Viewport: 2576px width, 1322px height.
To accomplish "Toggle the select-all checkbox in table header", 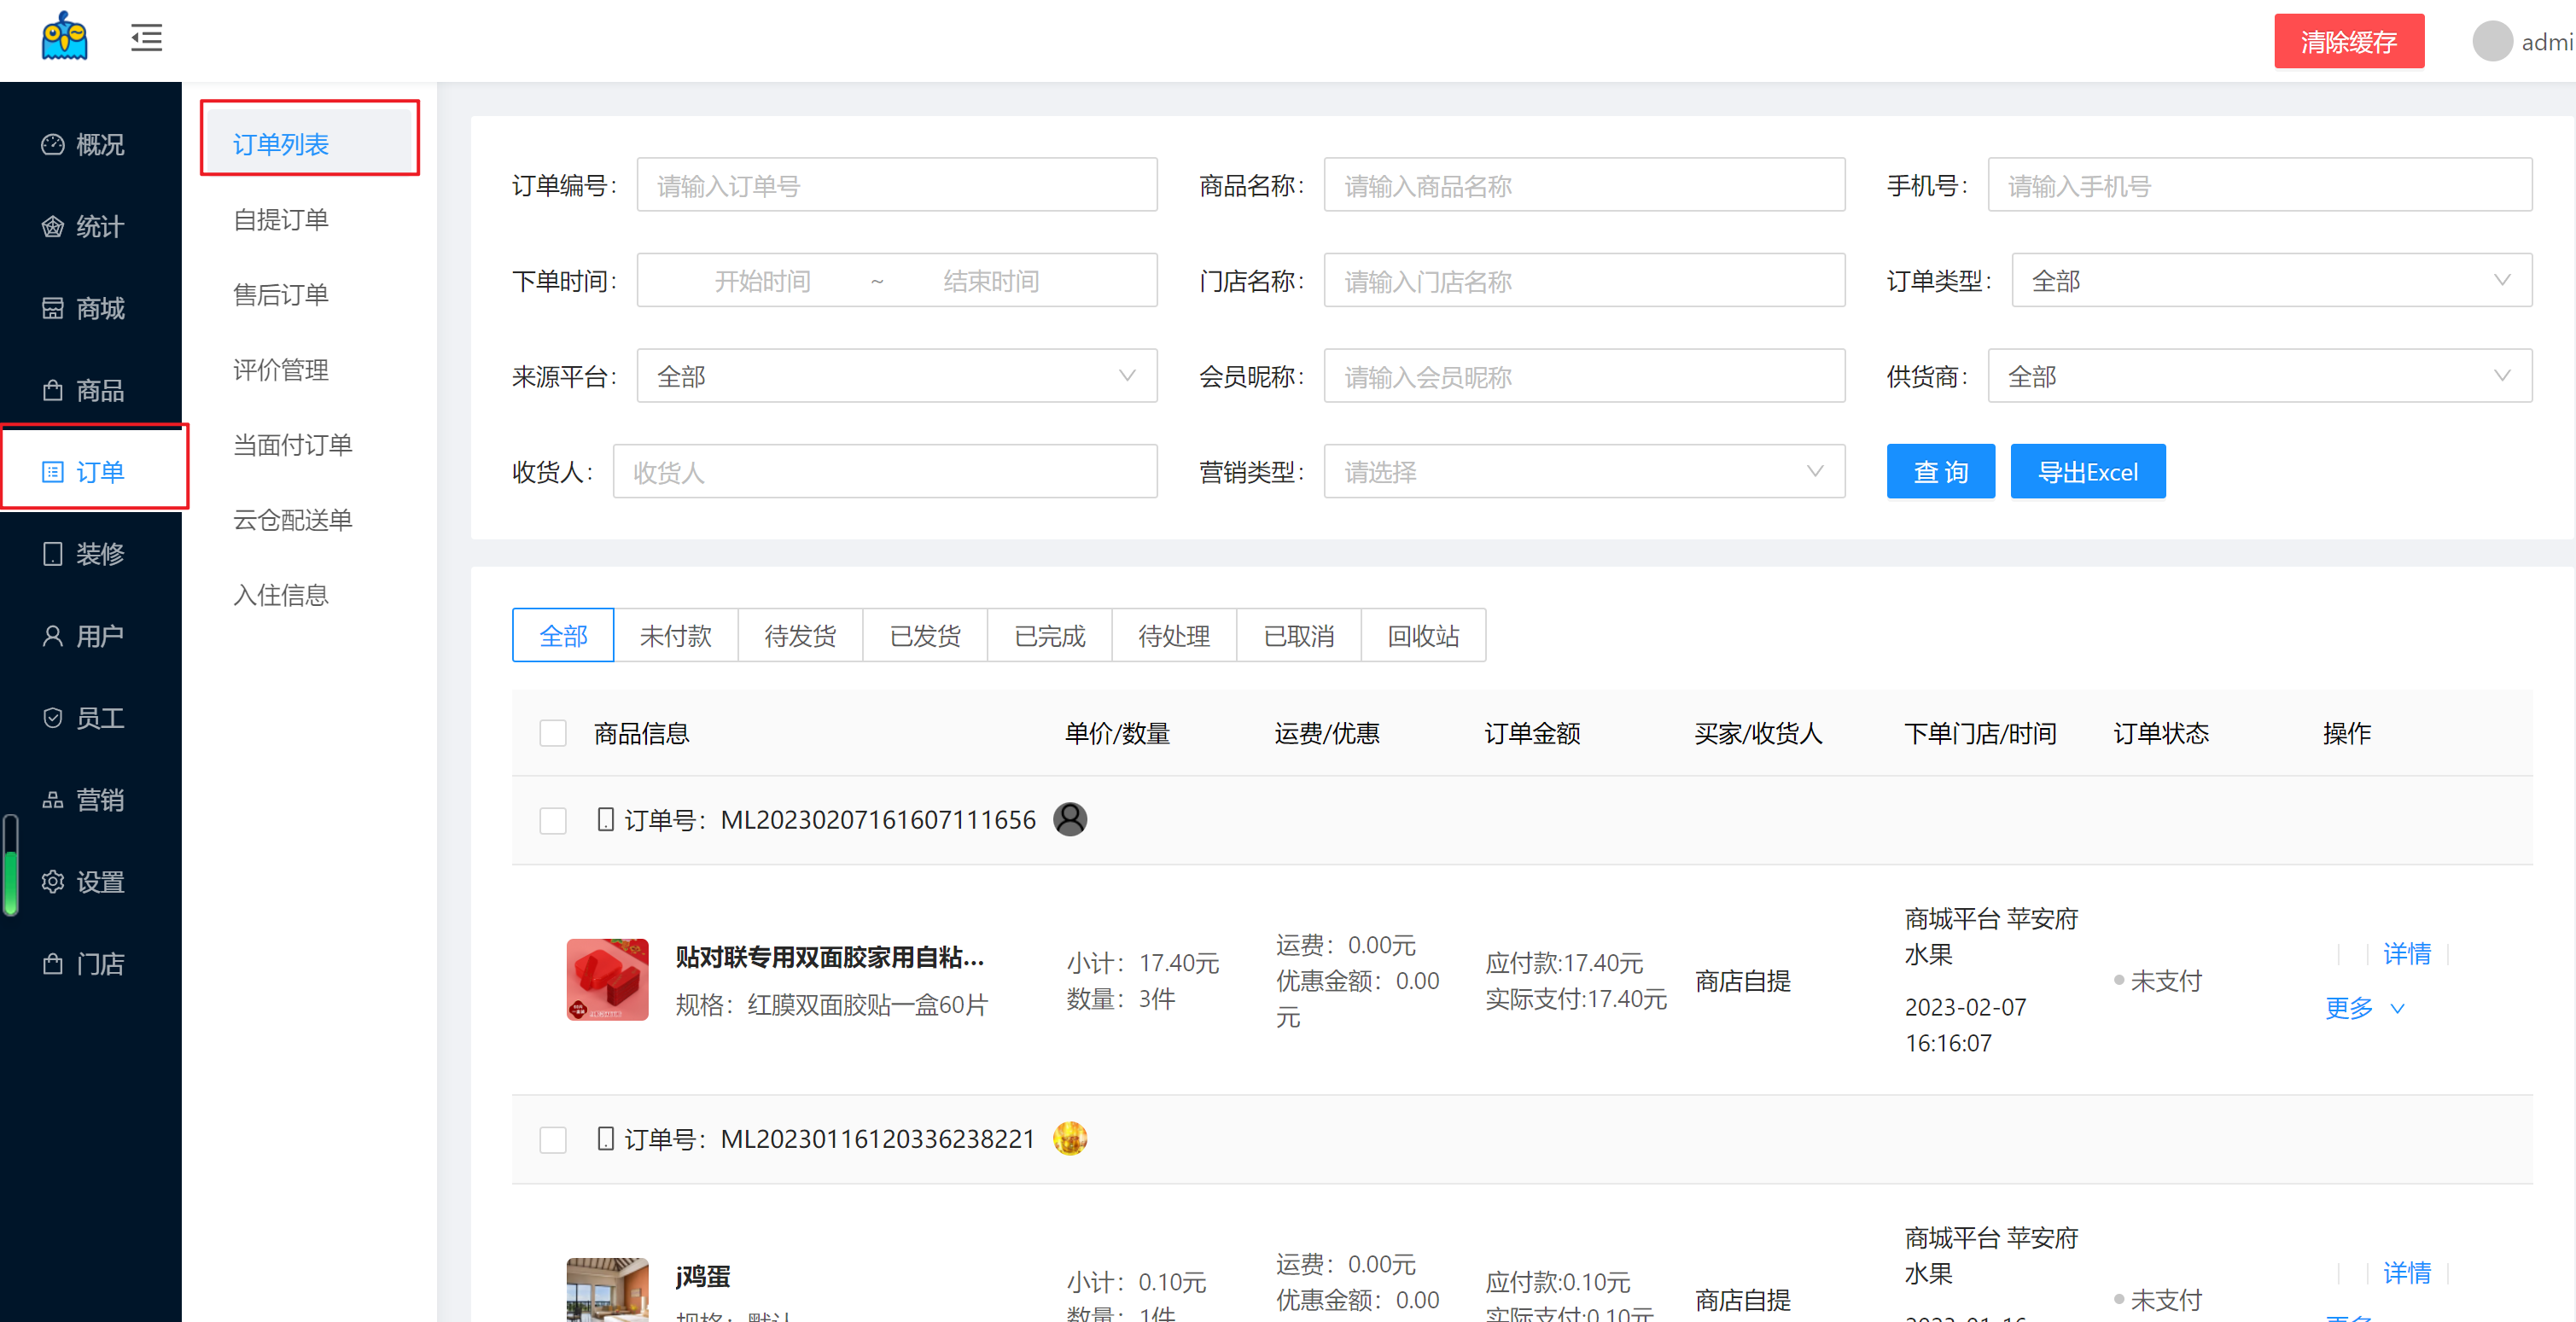I will point(553,733).
